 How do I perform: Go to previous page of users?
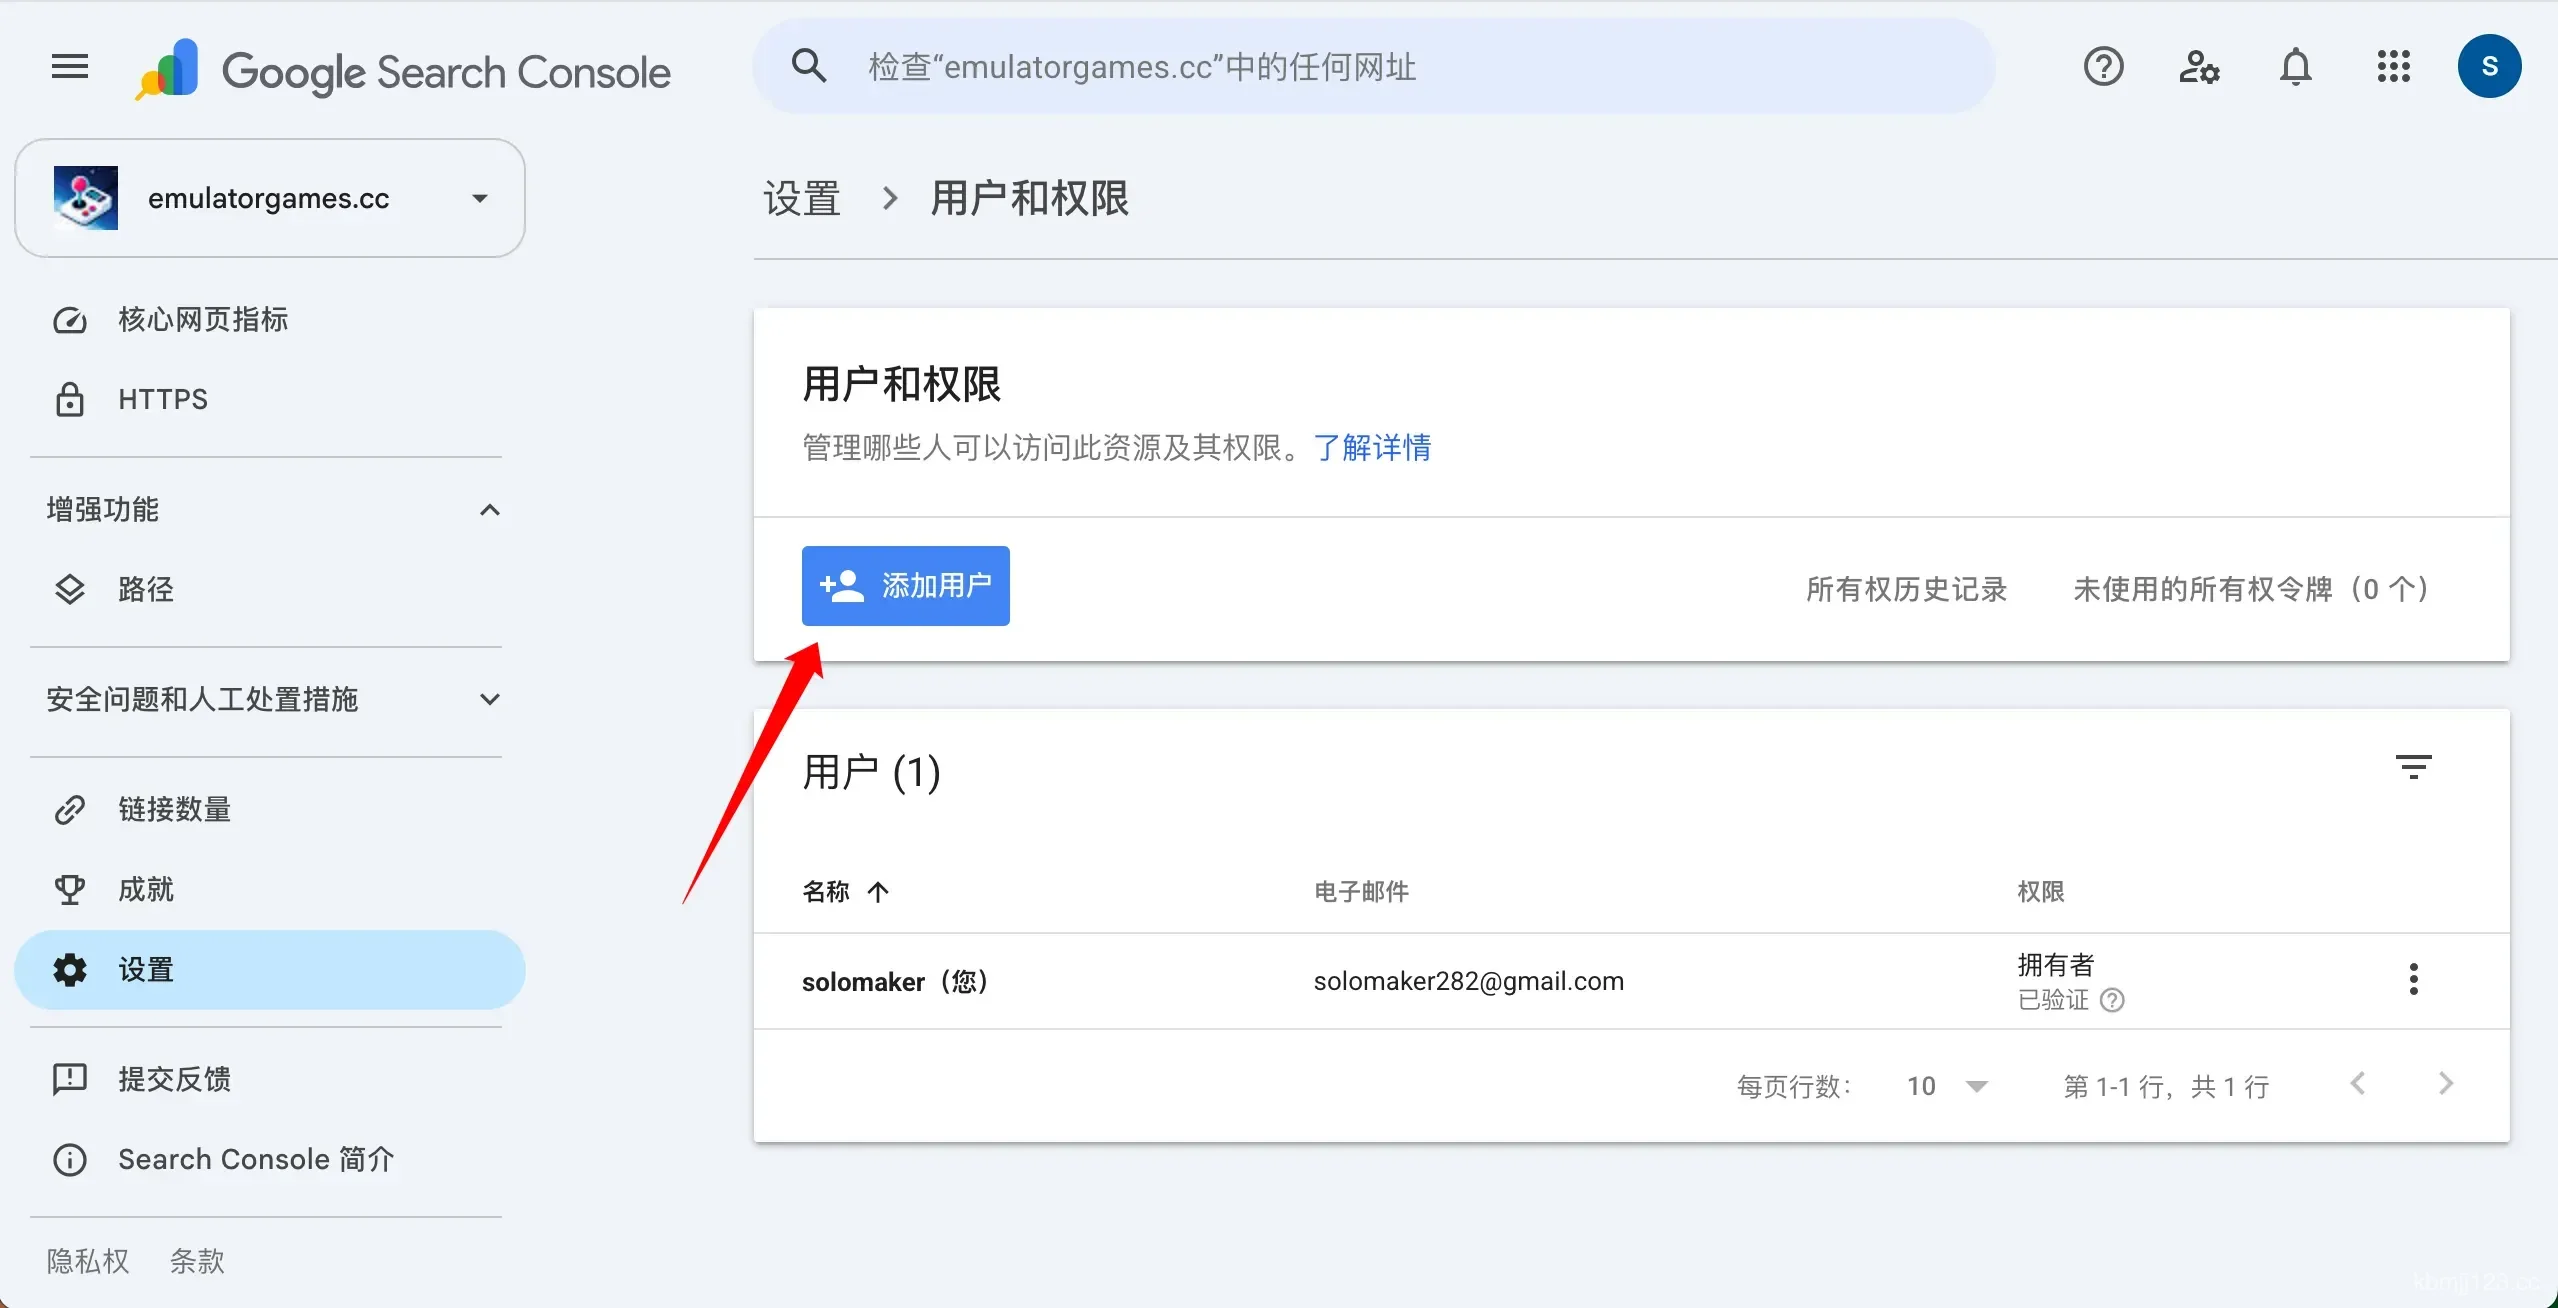click(2358, 1084)
